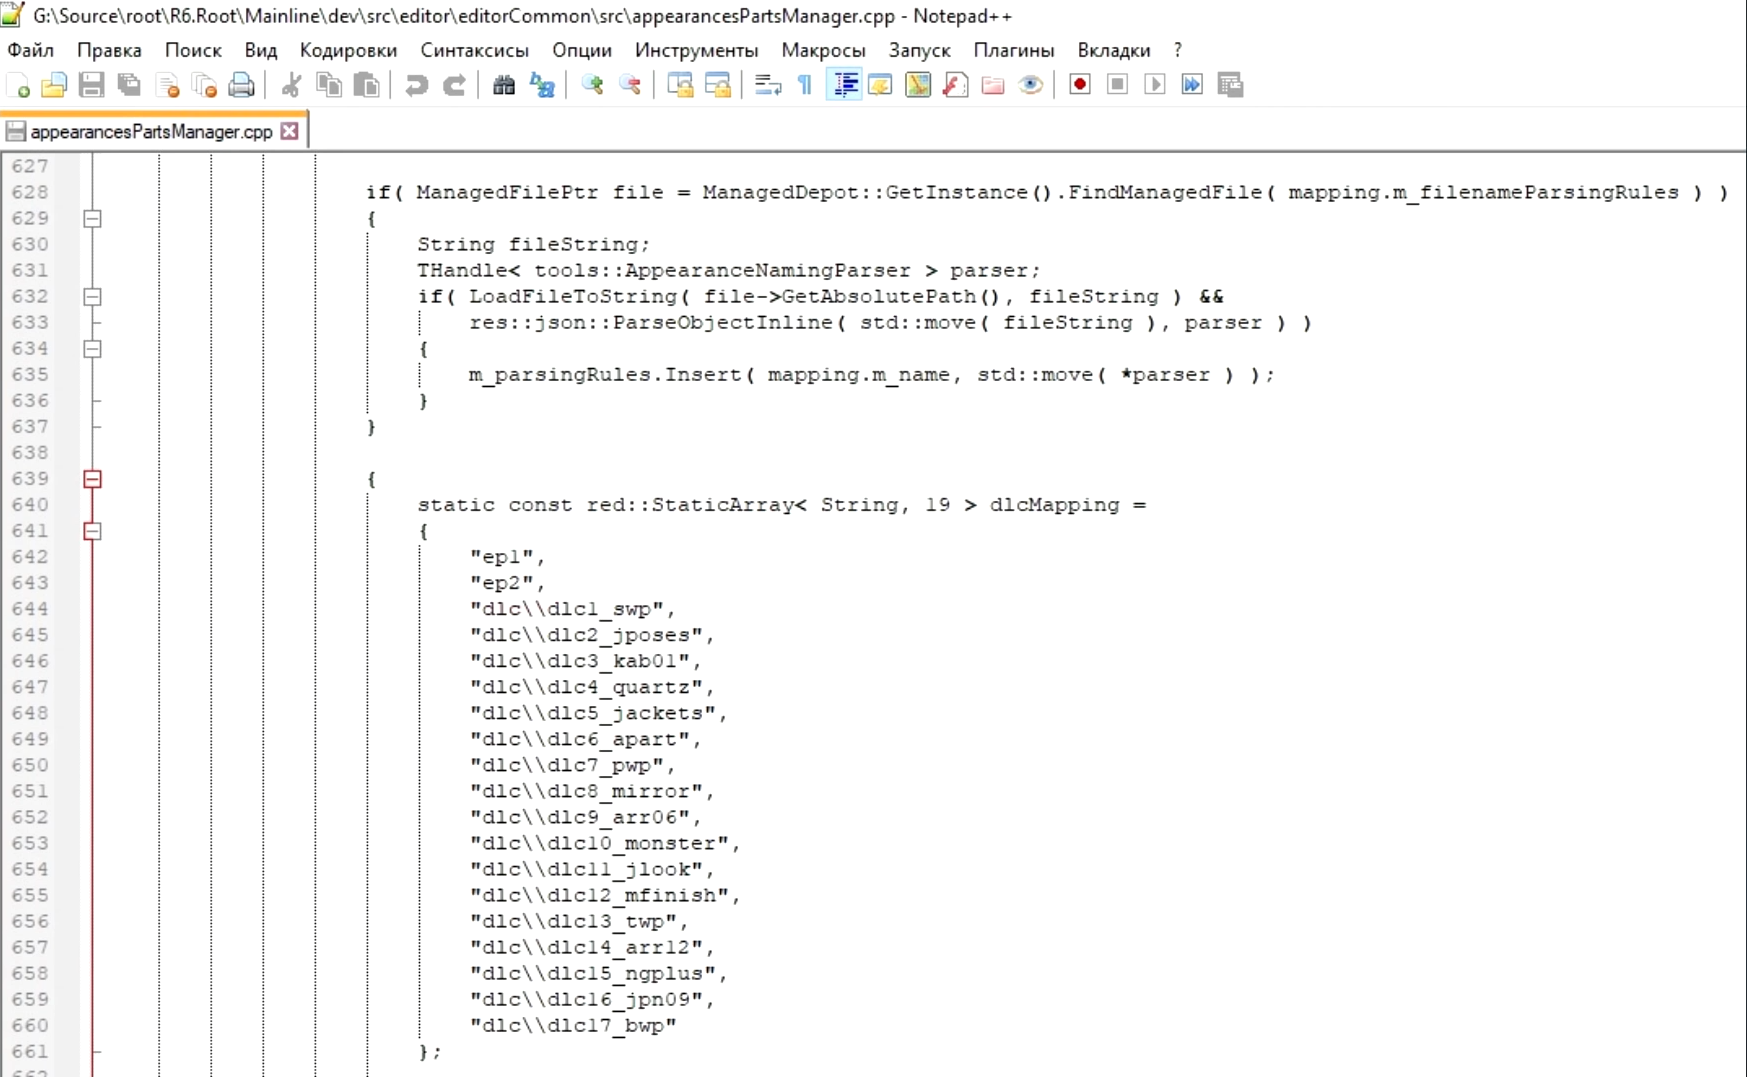
Task: Click the user-defined language icon
Action: 881,85
